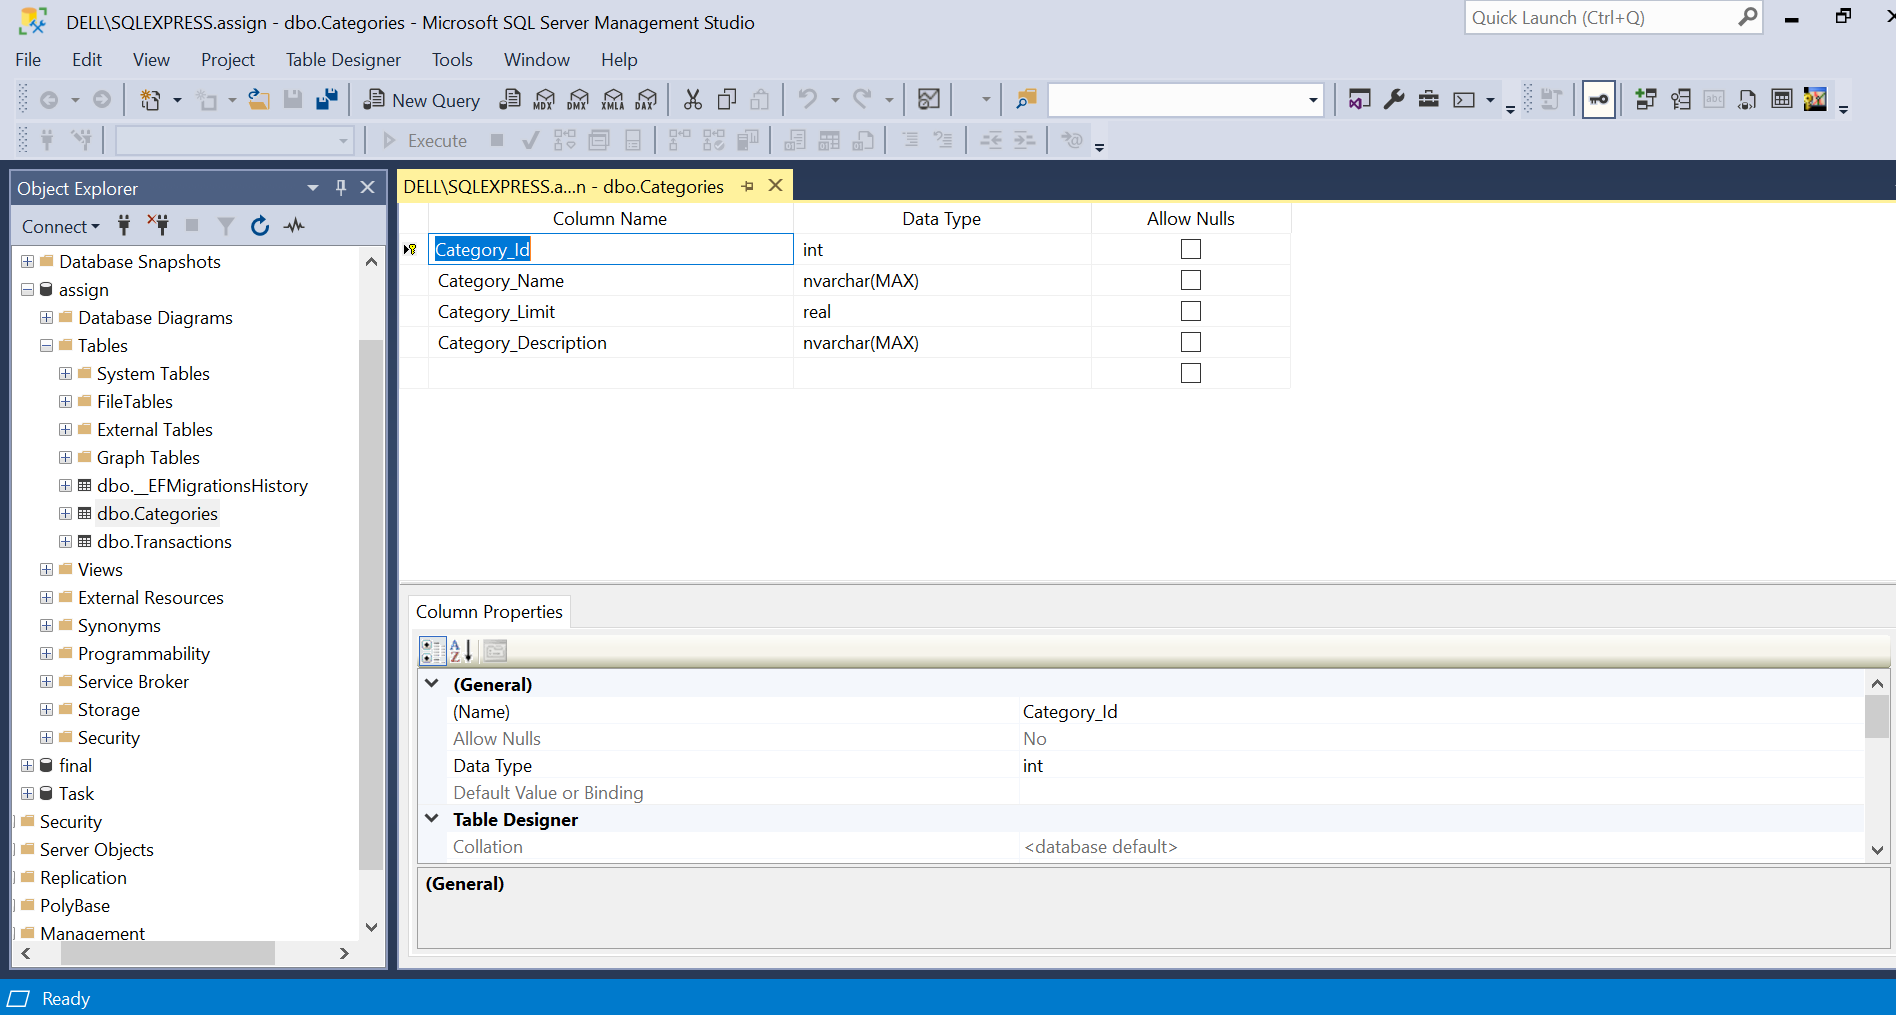Click the Connect plug icon in Object Explorer
The image size is (1896, 1015).
124,226
